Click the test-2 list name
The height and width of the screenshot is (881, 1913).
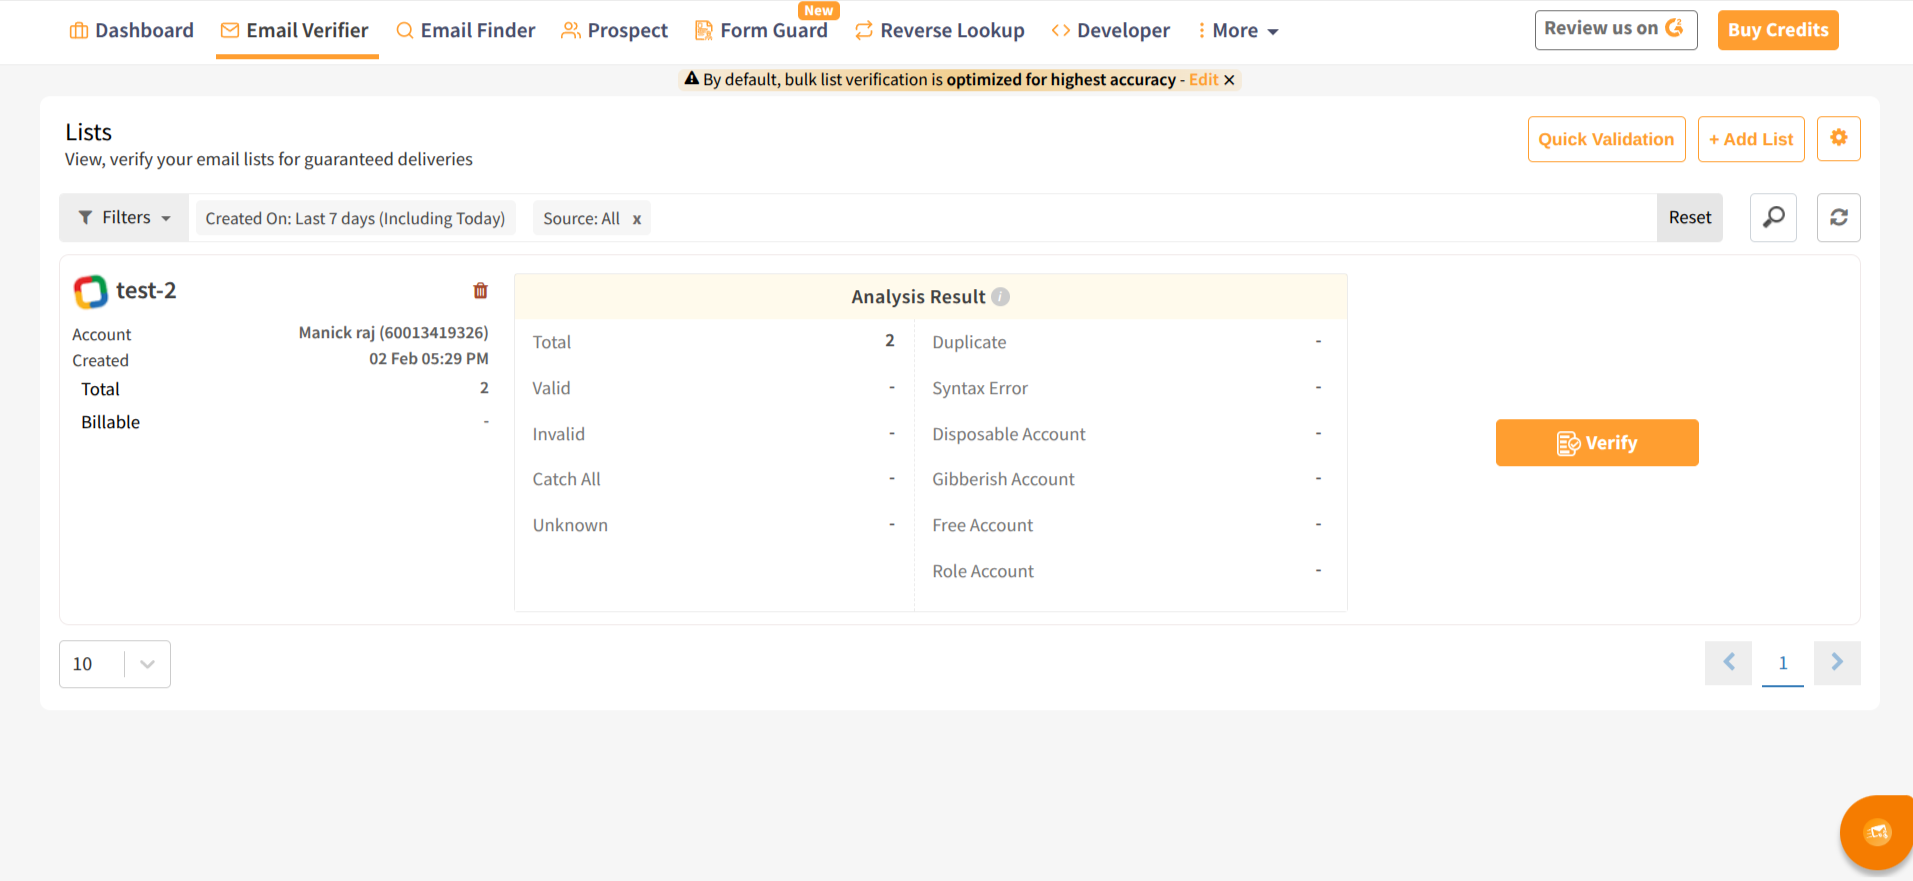point(146,291)
